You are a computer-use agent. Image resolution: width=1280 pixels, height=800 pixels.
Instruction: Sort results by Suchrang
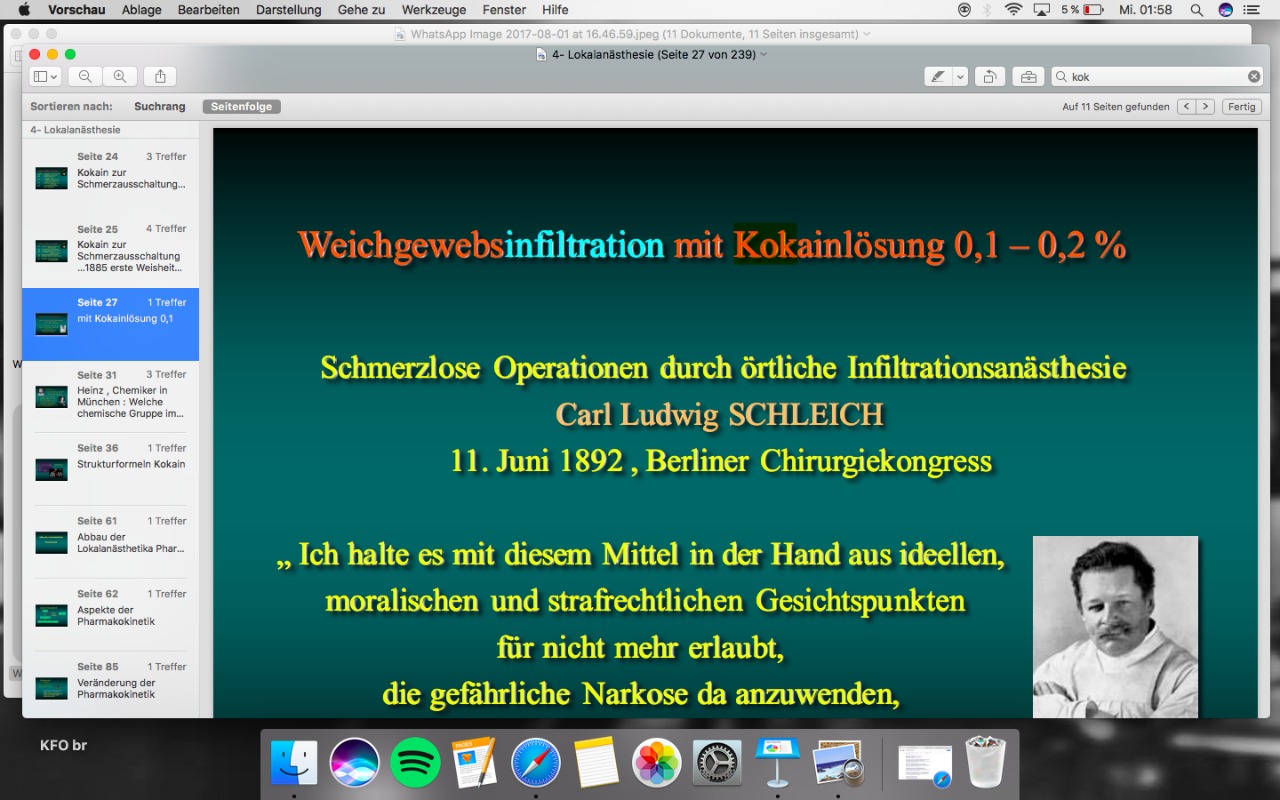[x=160, y=107]
